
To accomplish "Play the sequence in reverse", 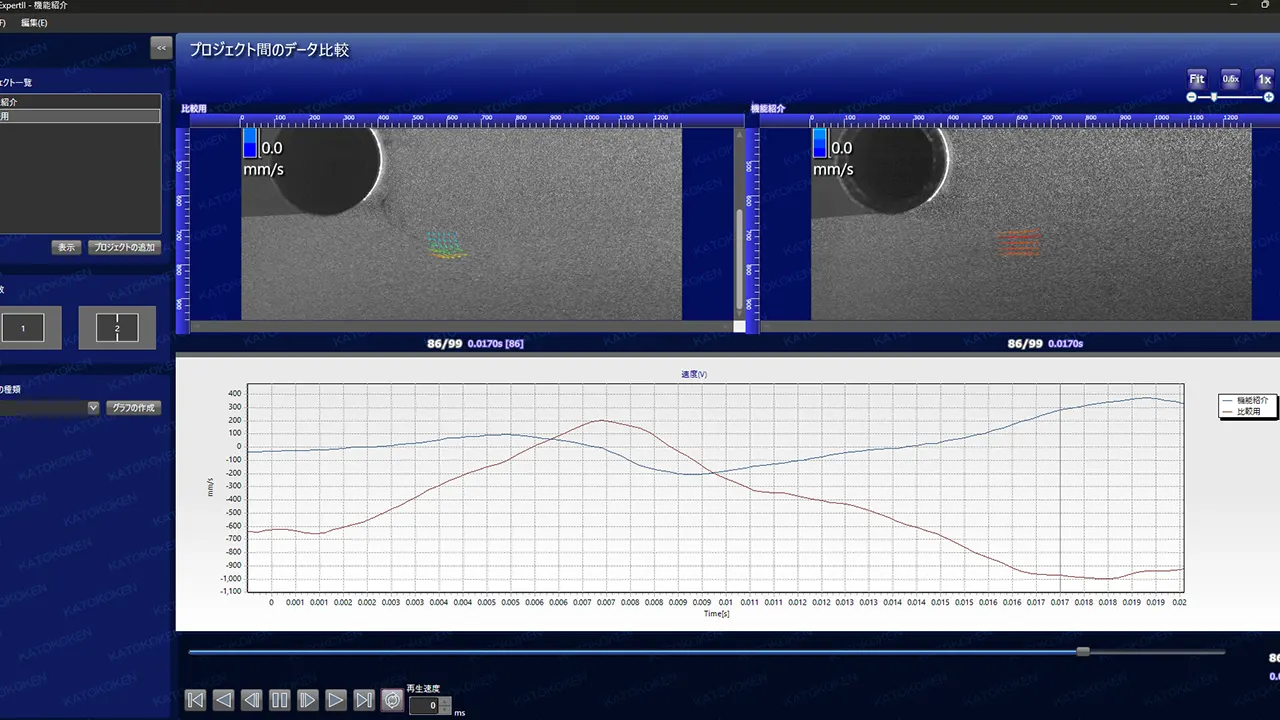I will pyautogui.click(x=224, y=700).
